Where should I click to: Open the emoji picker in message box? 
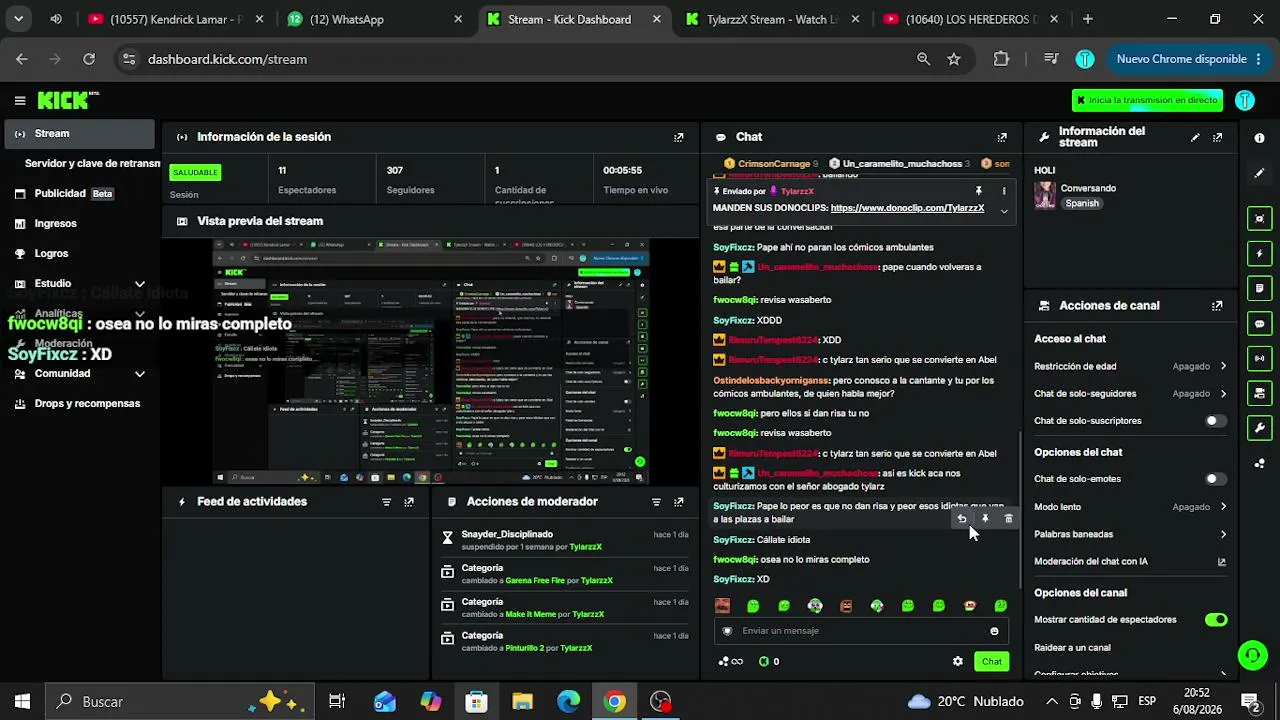(x=994, y=631)
